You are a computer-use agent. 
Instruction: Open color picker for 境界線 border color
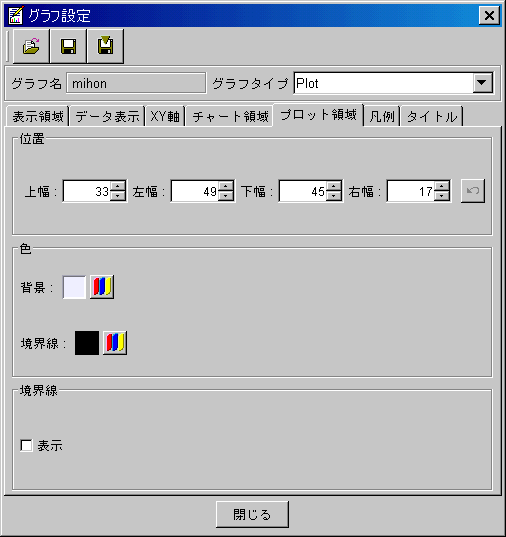point(115,342)
